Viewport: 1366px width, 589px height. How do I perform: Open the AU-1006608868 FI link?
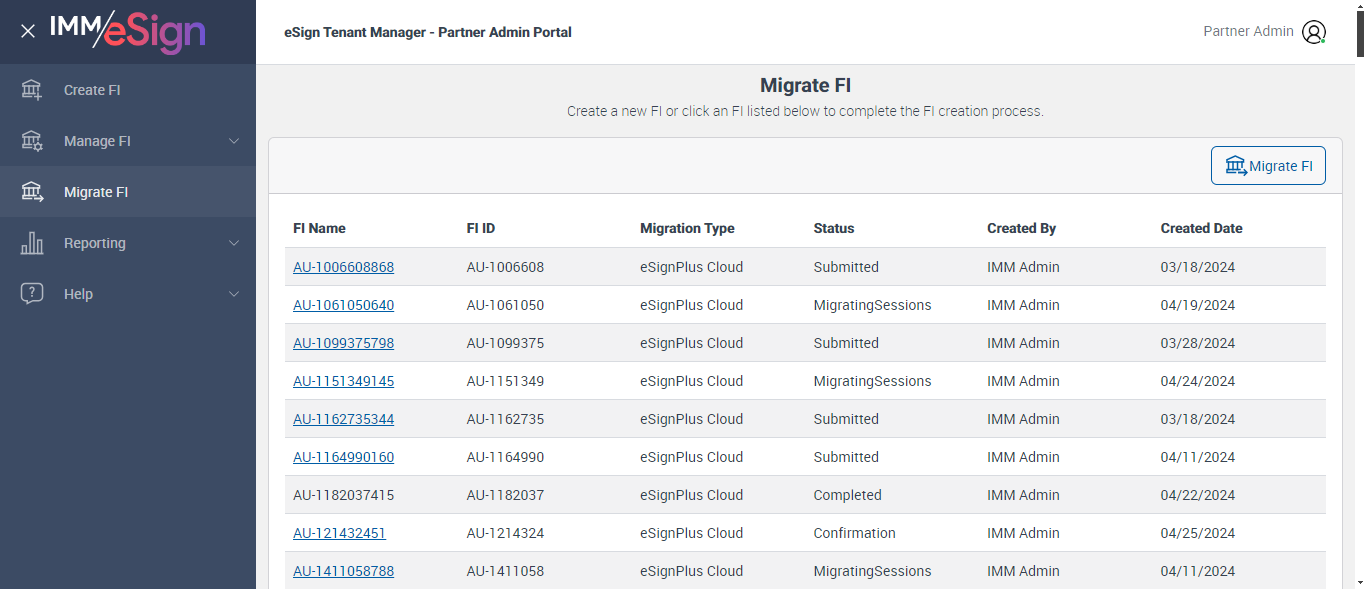[x=343, y=267]
